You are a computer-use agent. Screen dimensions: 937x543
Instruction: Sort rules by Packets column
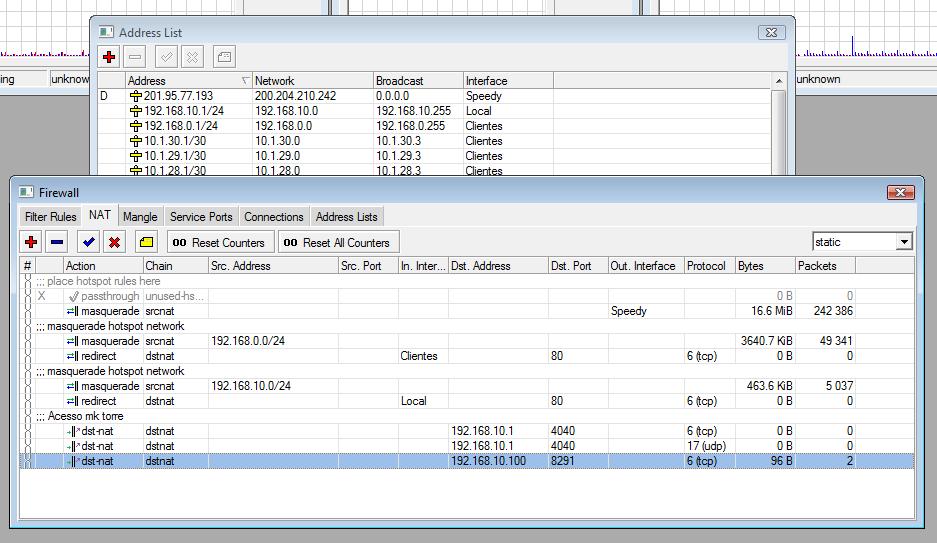point(825,266)
